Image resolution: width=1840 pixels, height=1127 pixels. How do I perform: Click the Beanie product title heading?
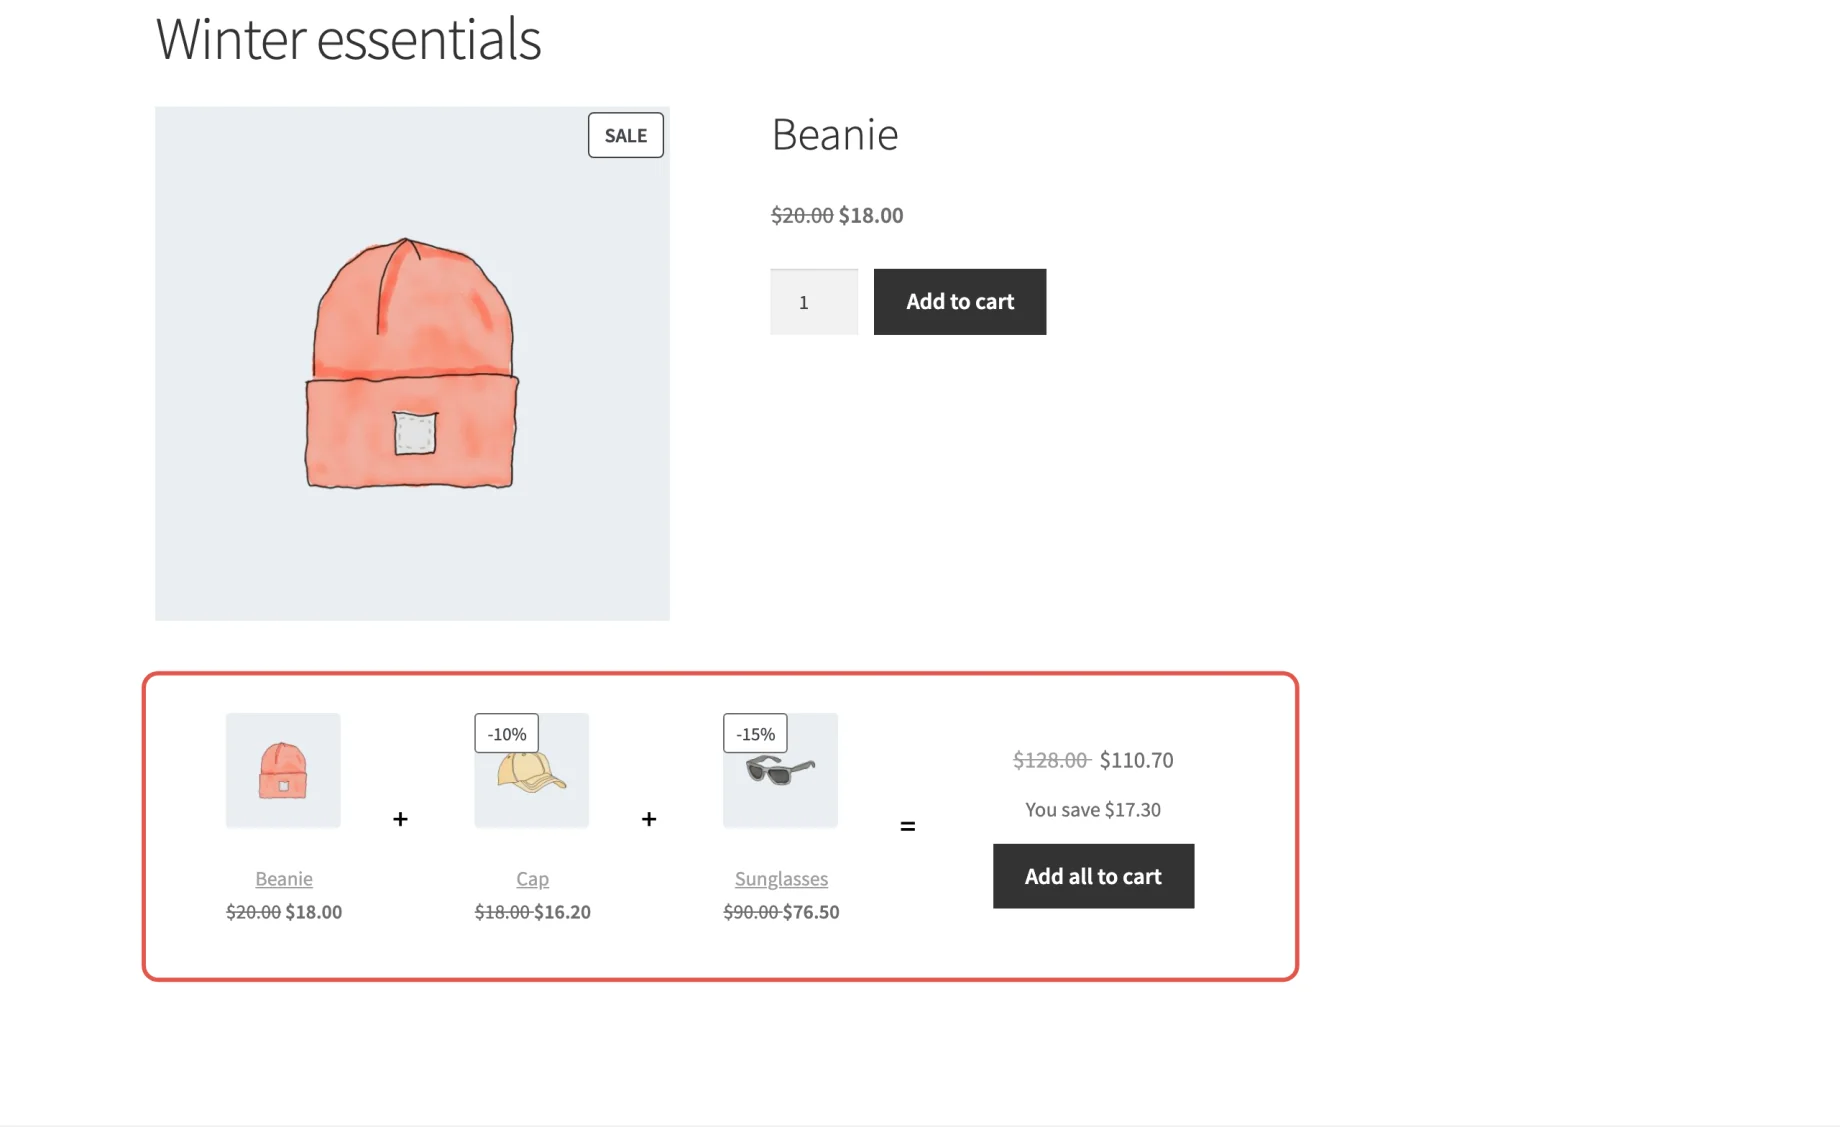[x=835, y=134]
